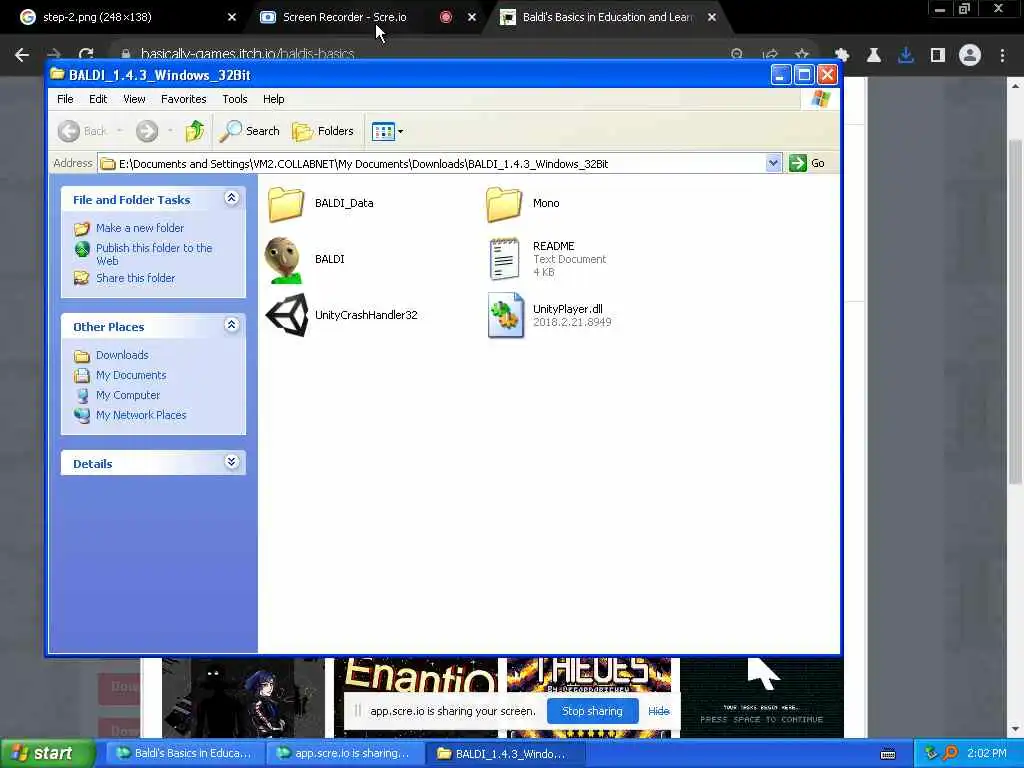Open the View menu

coord(134,99)
